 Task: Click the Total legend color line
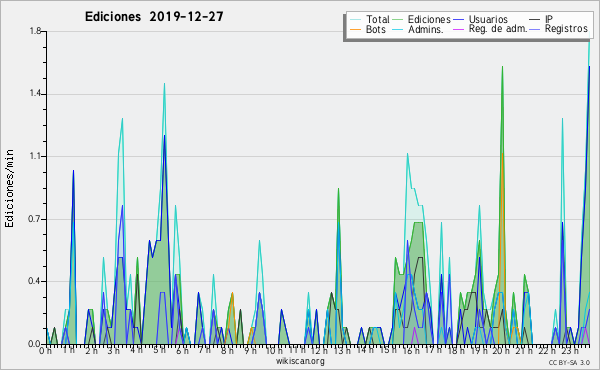(355, 20)
